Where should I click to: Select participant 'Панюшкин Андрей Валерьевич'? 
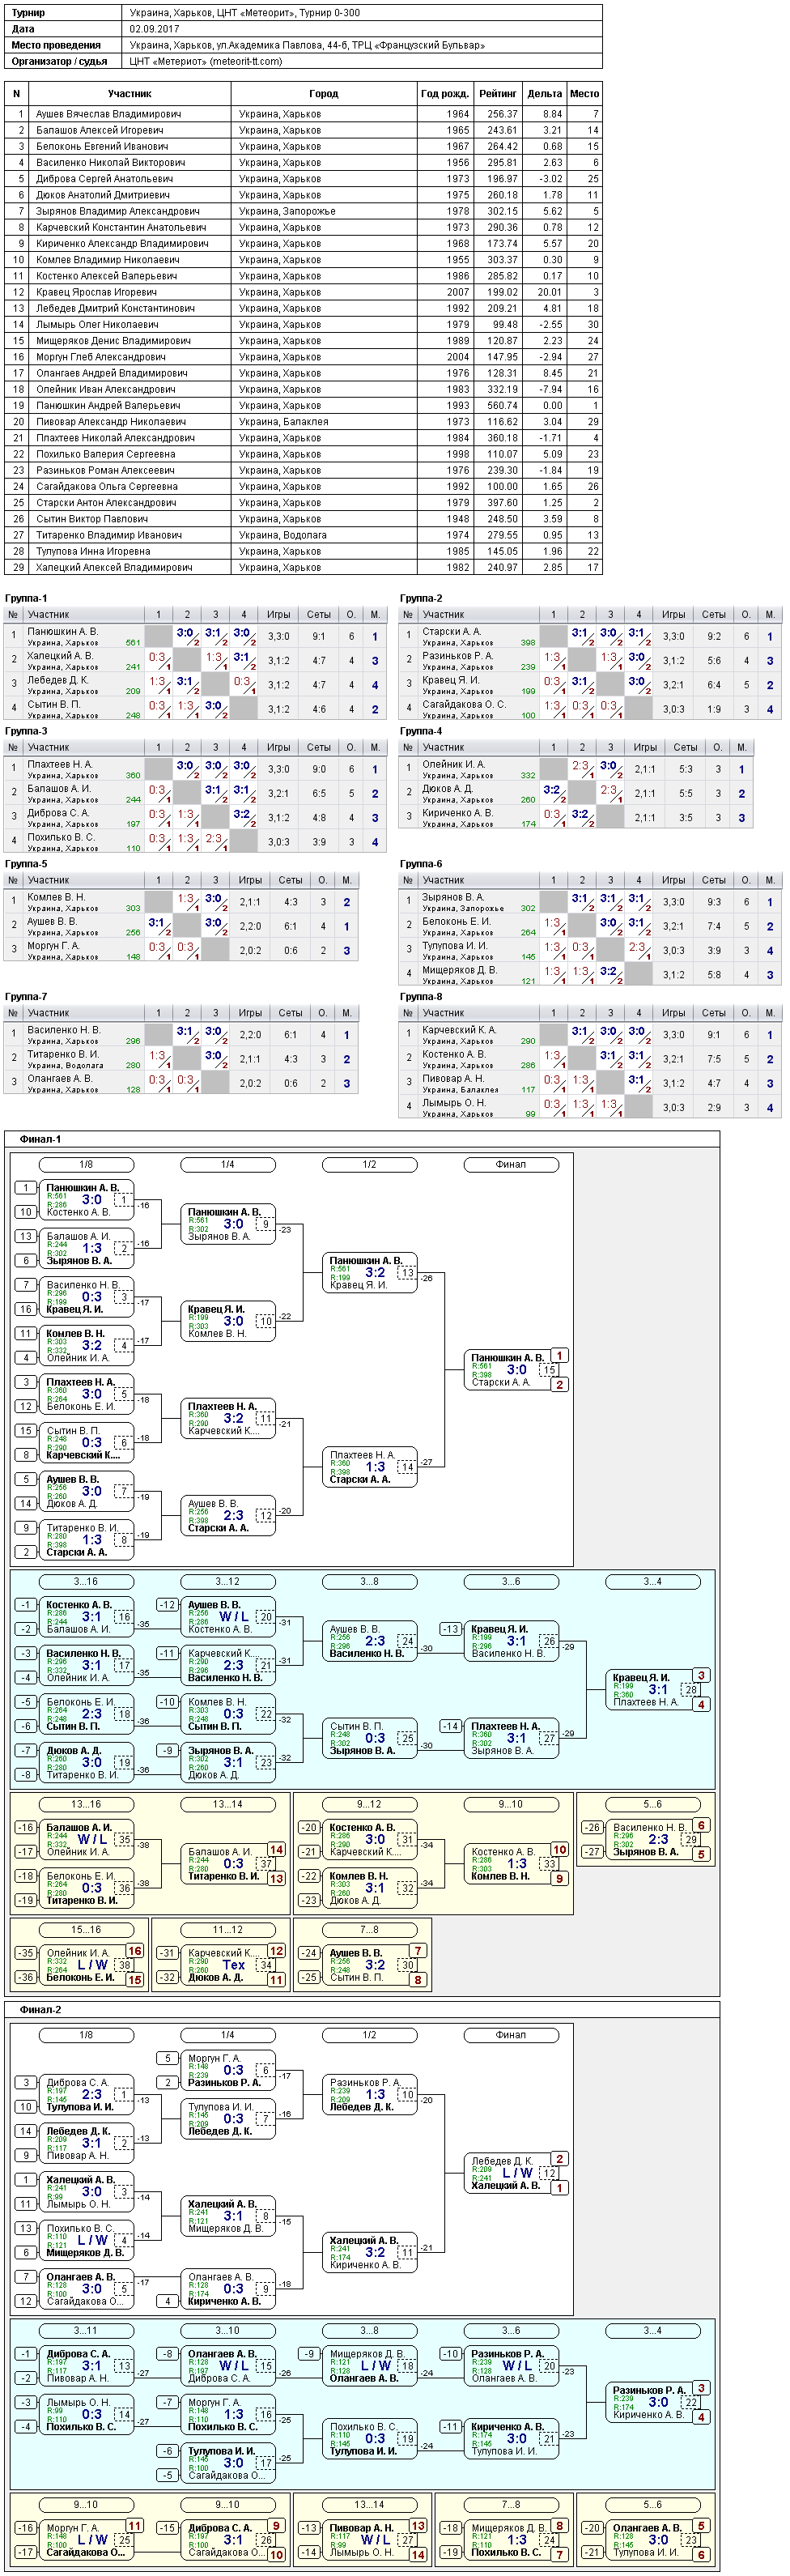pyautogui.click(x=108, y=405)
